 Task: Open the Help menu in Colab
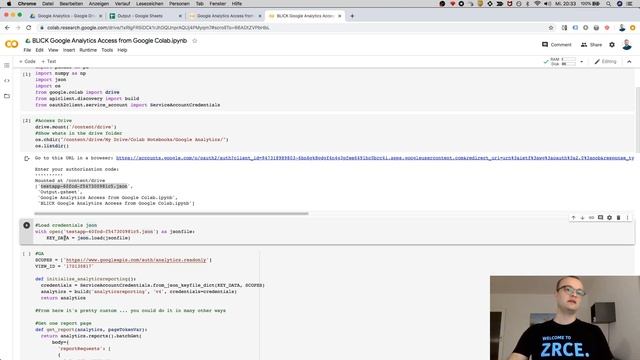[x=122, y=50]
